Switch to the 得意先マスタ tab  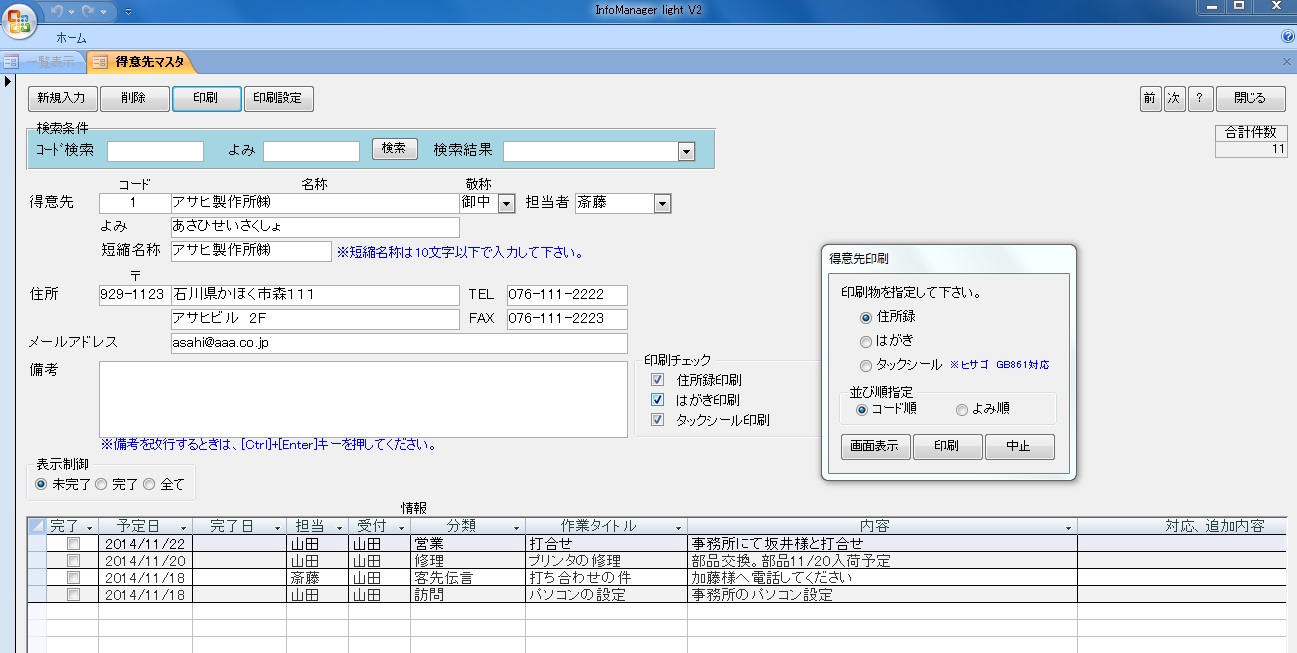coord(148,62)
